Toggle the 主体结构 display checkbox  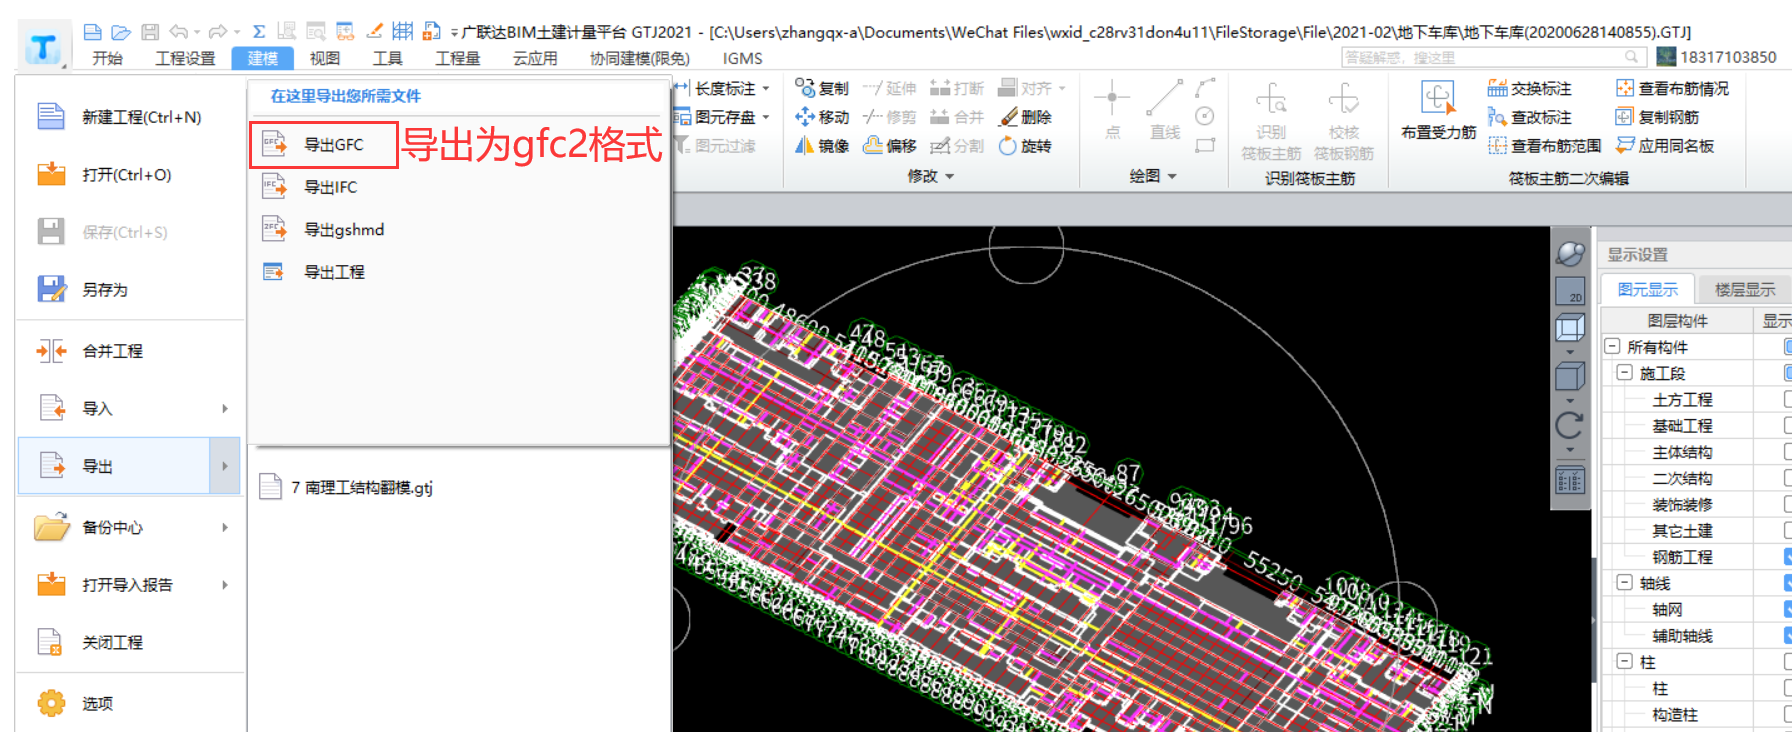pos(1788,451)
